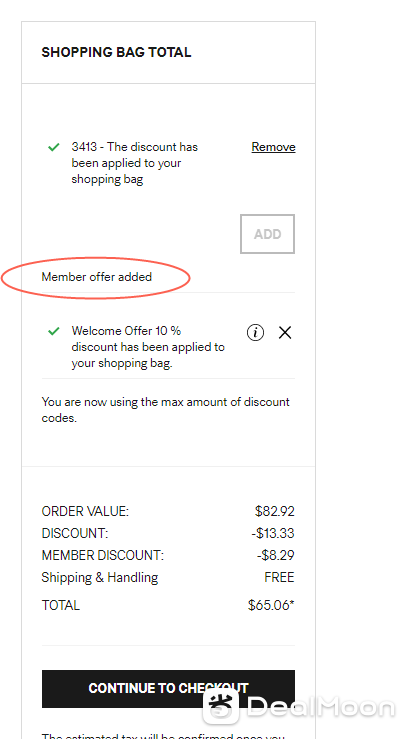This screenshot has height=739, width=415.
Task: Click the DealMoon logo icon
Action: [x=221, y=706]
